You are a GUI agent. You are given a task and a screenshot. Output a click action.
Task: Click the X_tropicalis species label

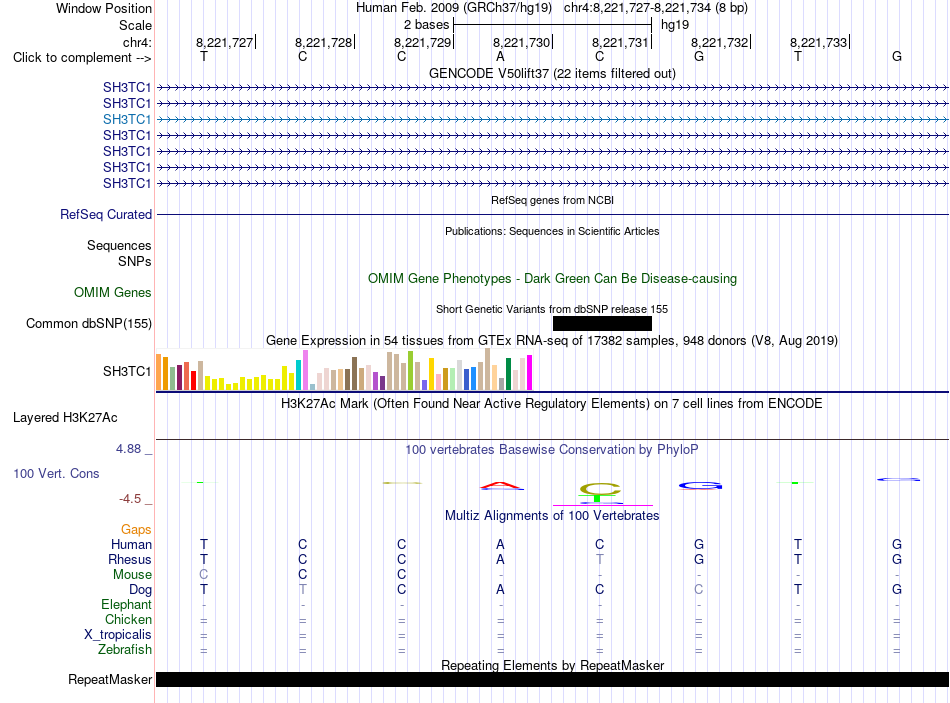click(x=118, y=635)
